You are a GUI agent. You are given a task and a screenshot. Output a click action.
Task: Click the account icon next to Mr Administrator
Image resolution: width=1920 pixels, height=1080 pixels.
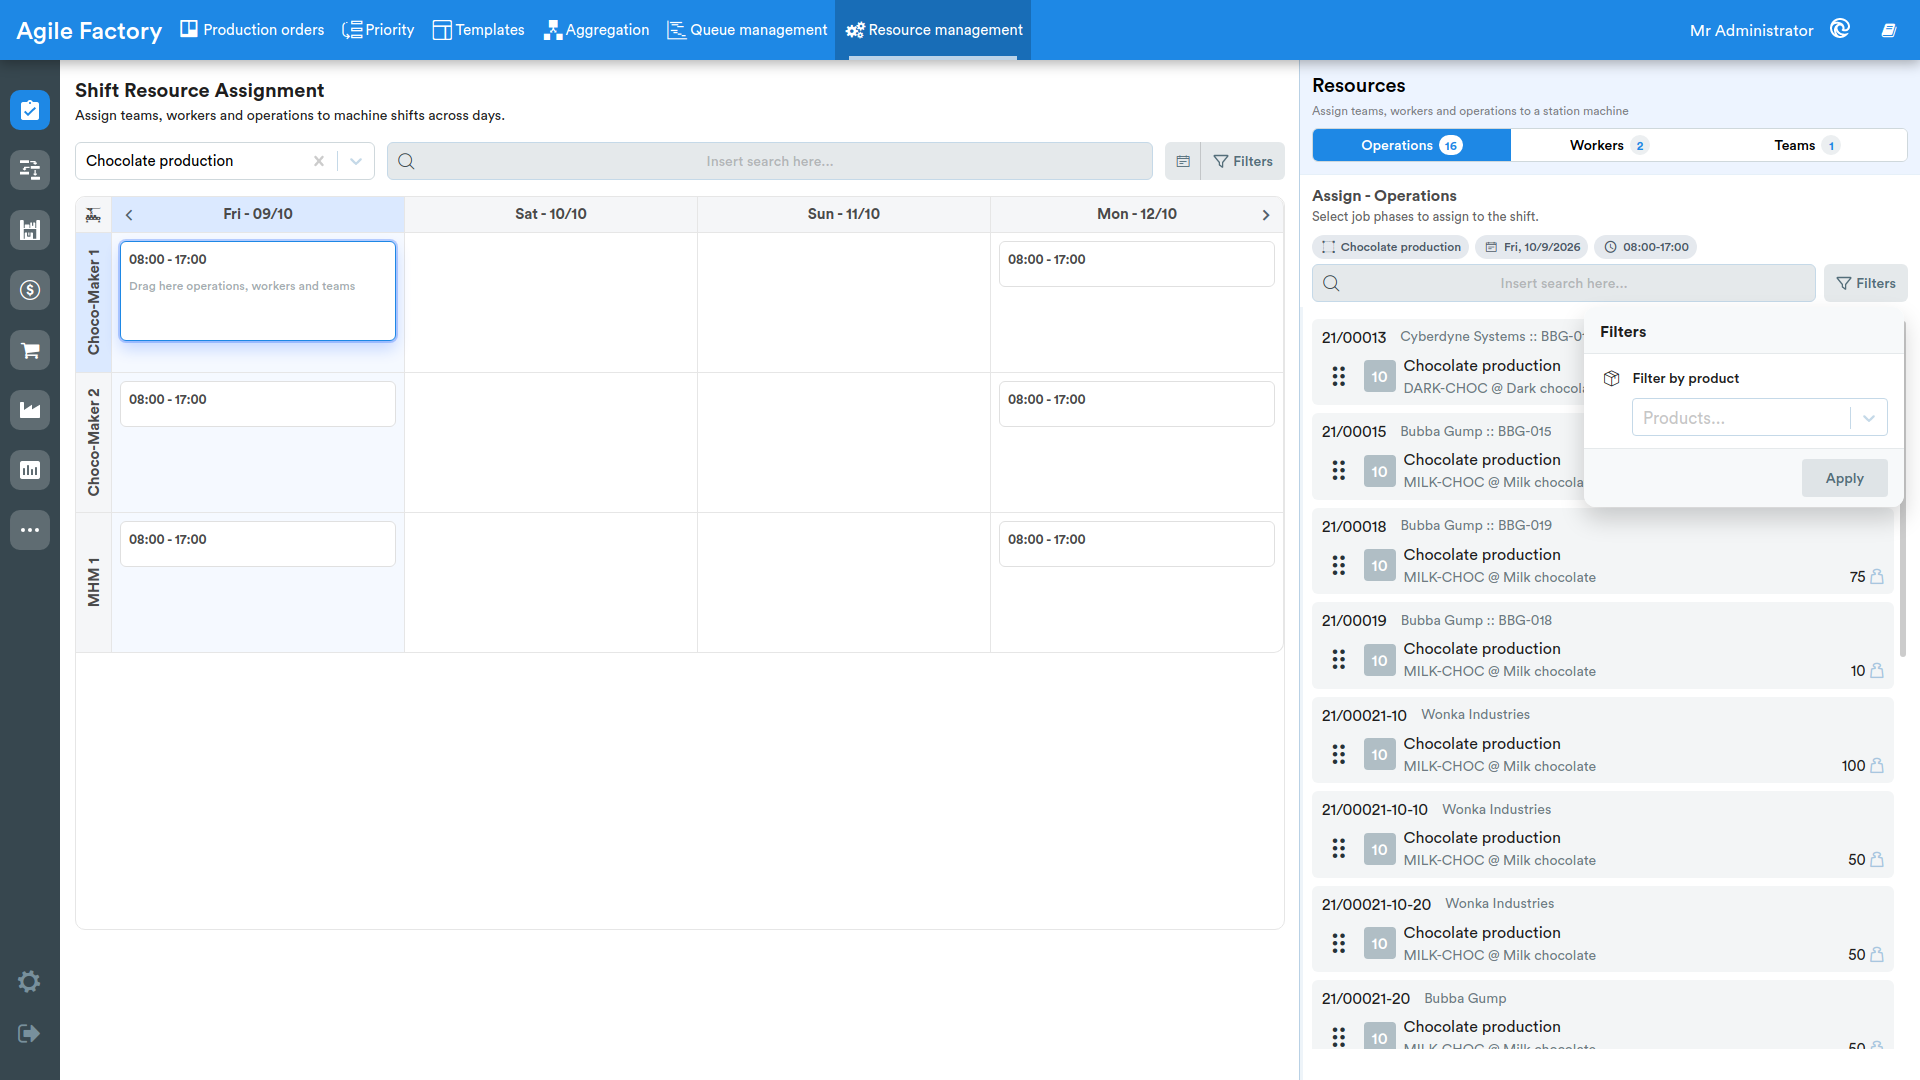point(1840,29)
